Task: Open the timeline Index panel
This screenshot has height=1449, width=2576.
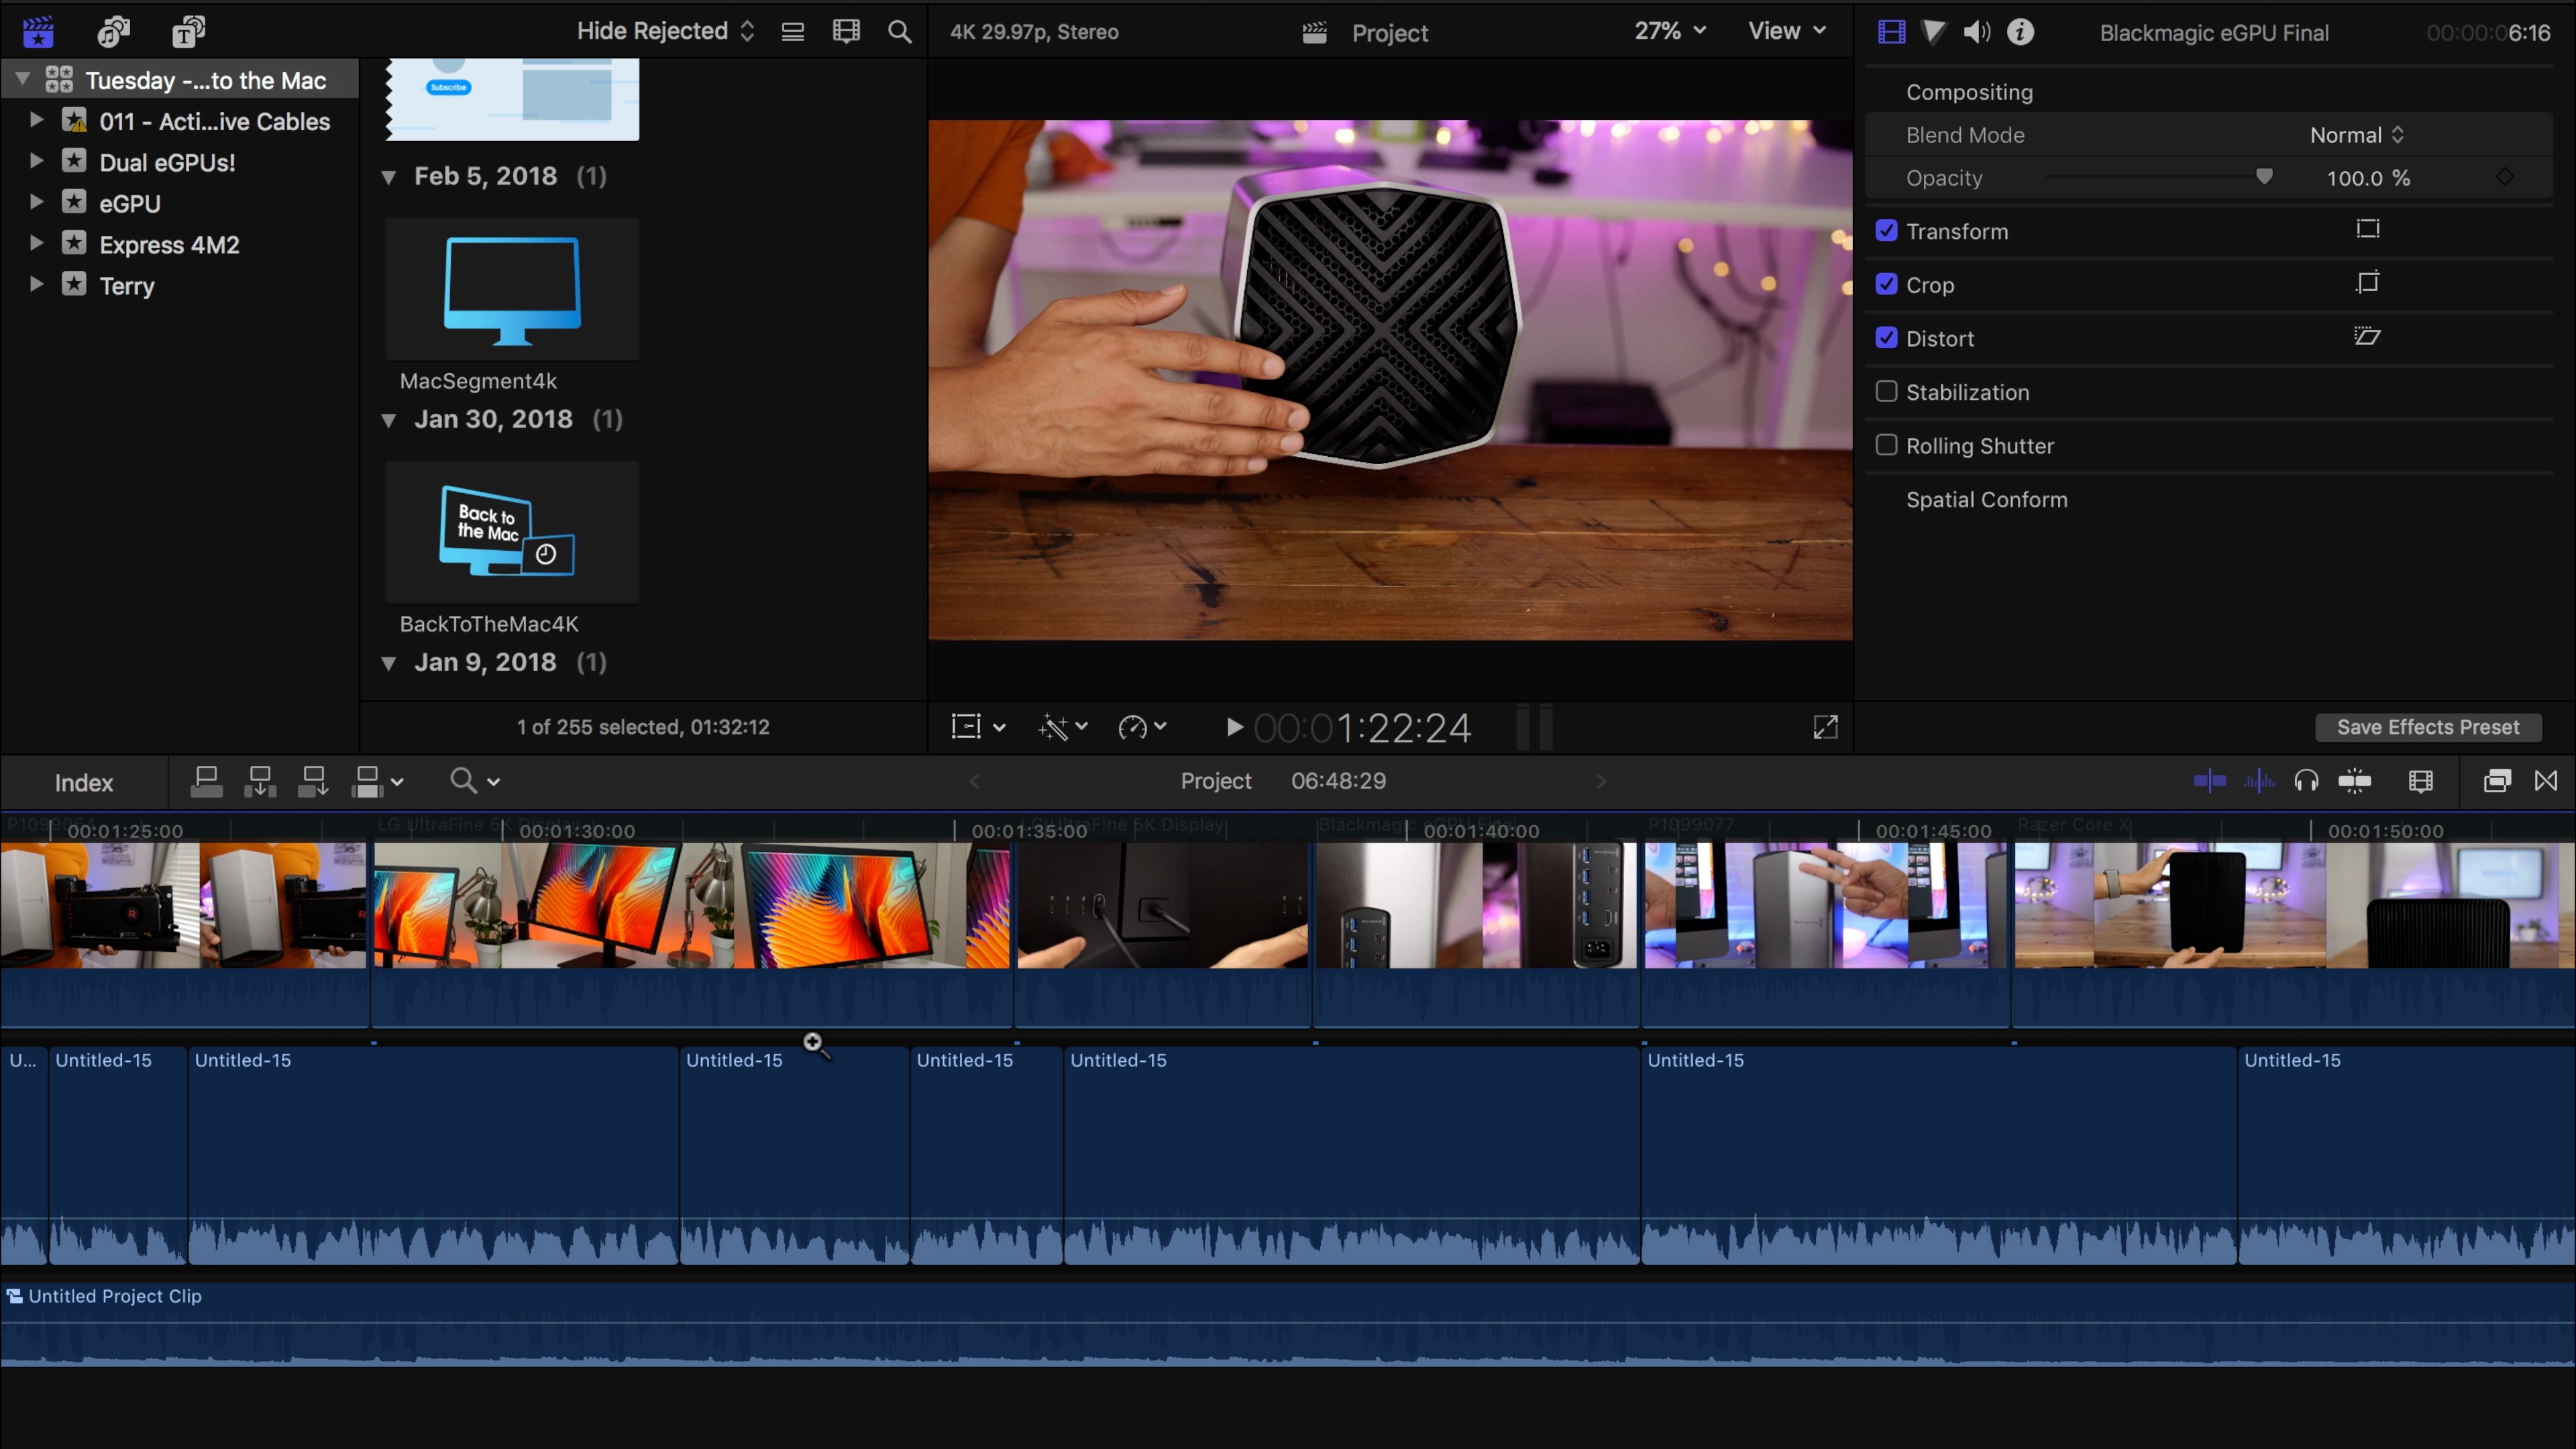Action: click(x=84, y=783)
